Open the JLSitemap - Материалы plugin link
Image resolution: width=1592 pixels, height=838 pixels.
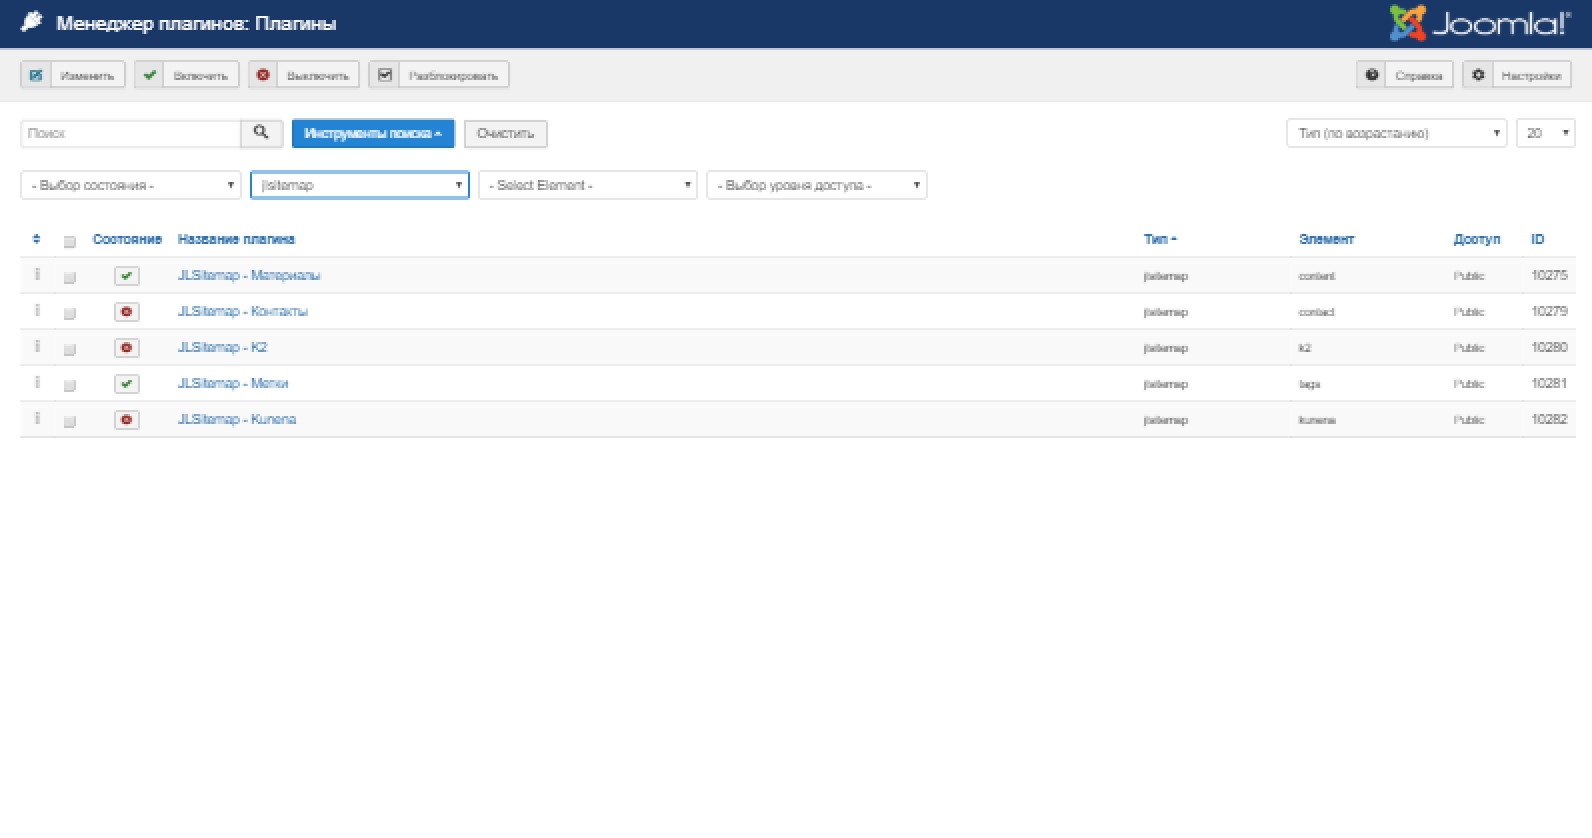click(x=249, y=275)
